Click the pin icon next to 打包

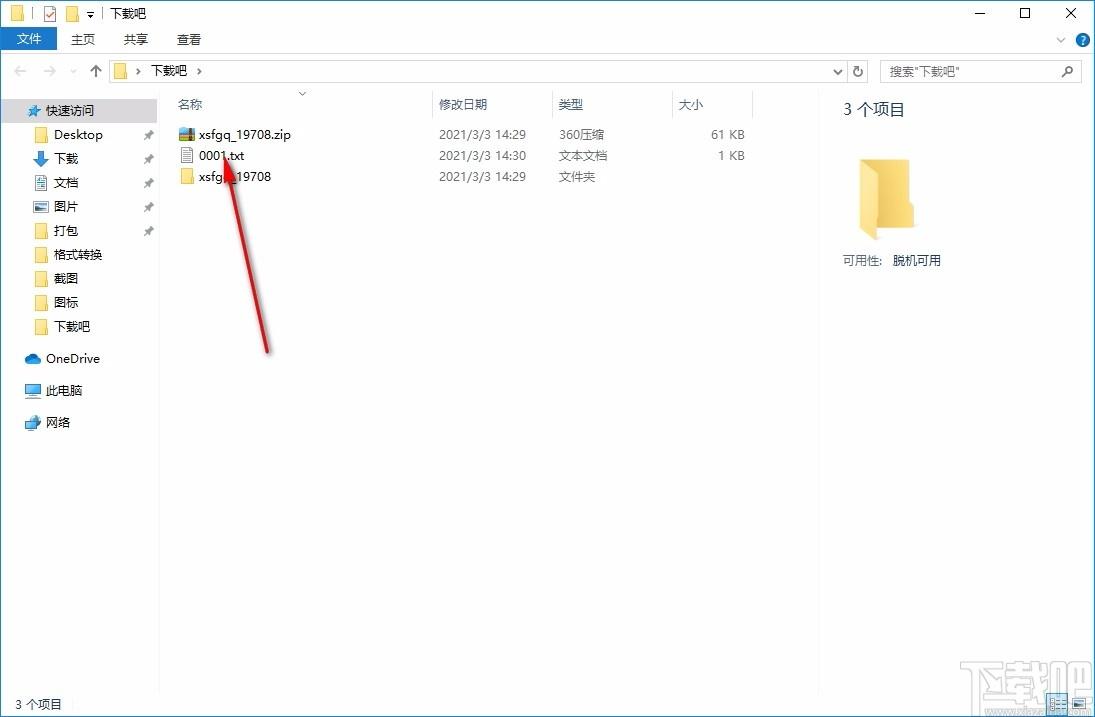click(x=148, y=231)
